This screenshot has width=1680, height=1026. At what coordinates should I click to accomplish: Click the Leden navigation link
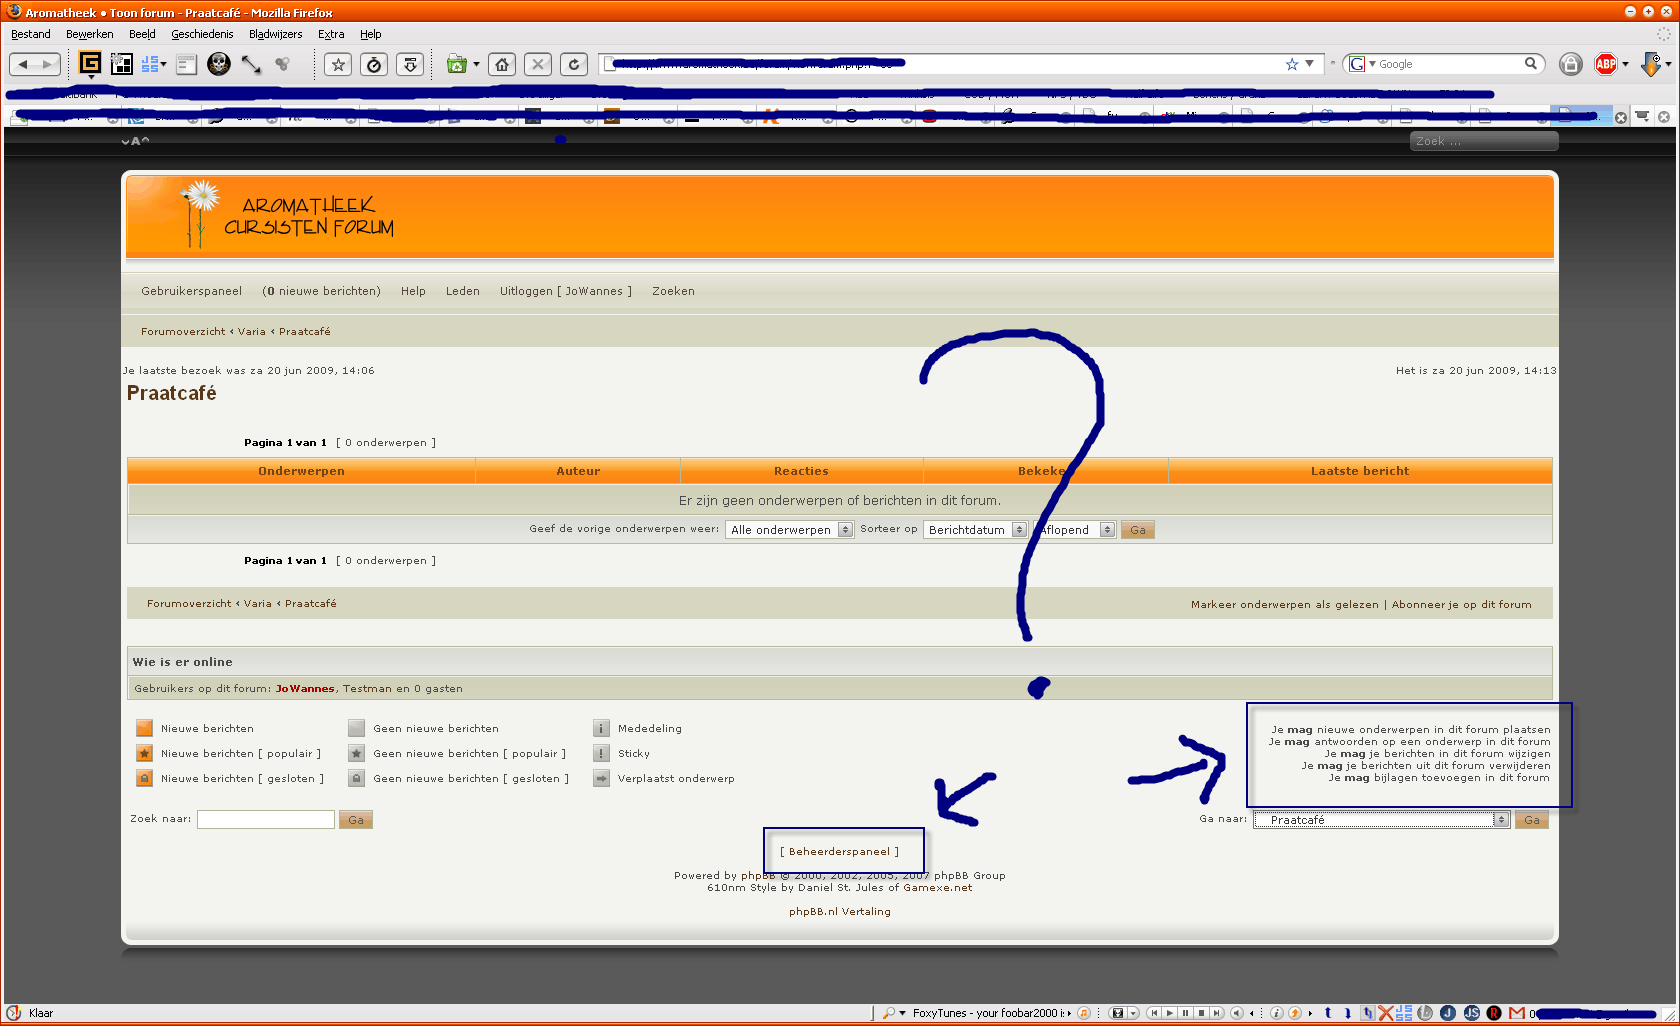tap(463, 292)
